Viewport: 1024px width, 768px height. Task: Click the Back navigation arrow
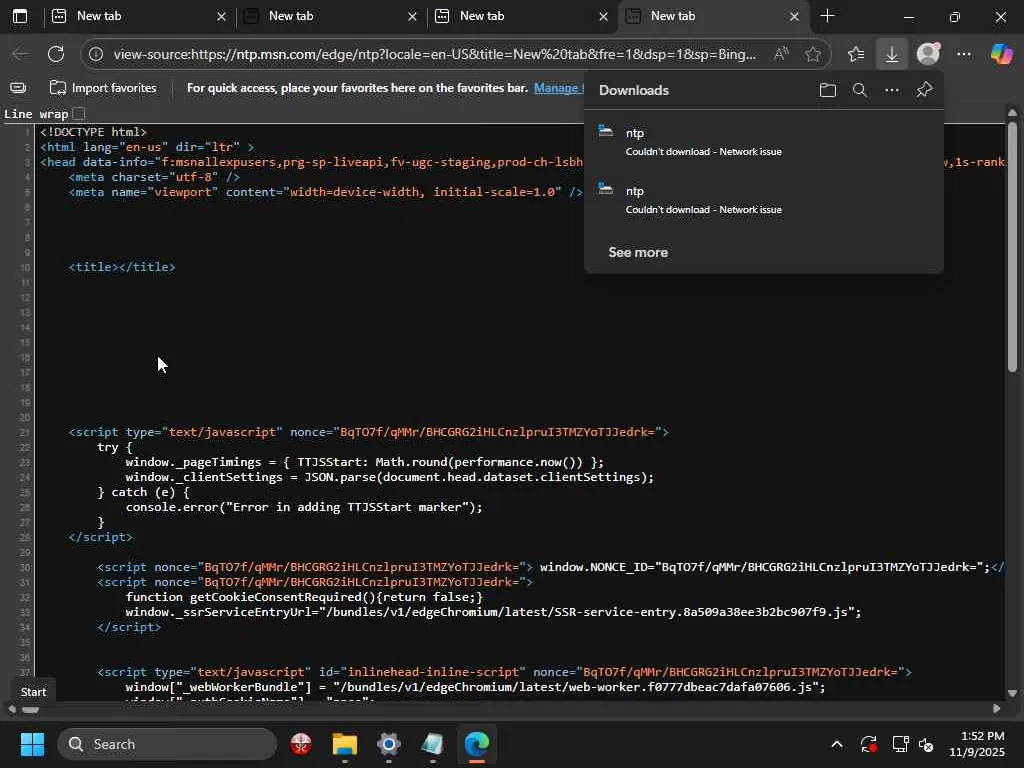[x=20, y=54]
